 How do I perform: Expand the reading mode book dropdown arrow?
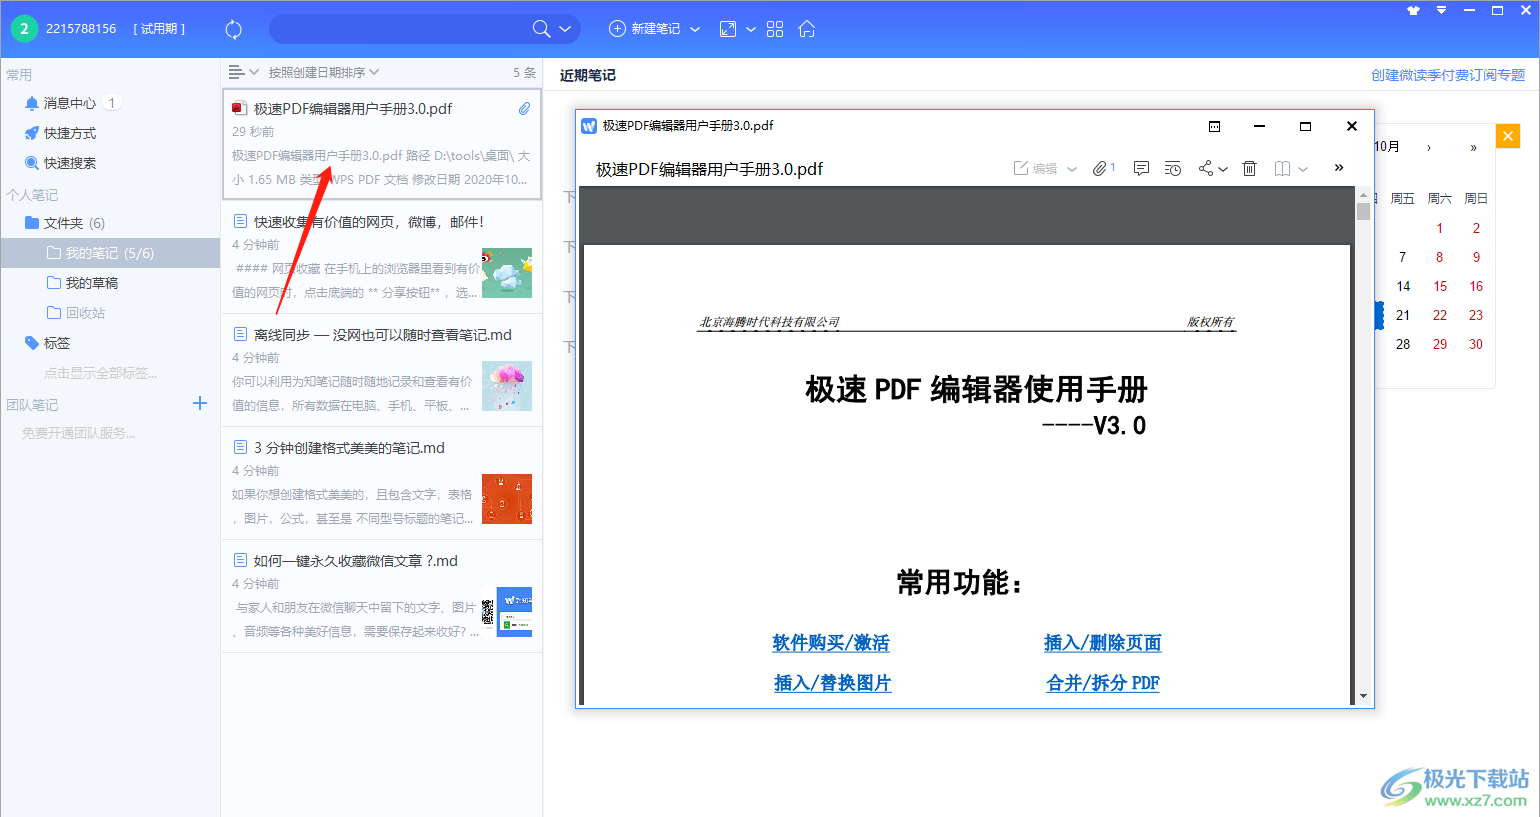pos(1303,169)
